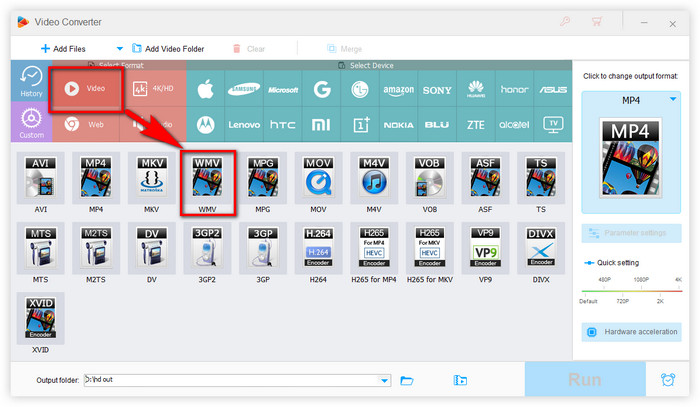Toggle Hardware acceleration
This screenshot has width=700, height=407.
point(631,332)
